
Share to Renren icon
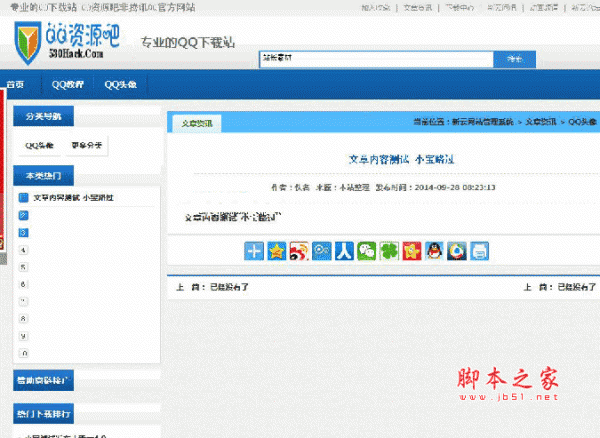tap(344, 251)
